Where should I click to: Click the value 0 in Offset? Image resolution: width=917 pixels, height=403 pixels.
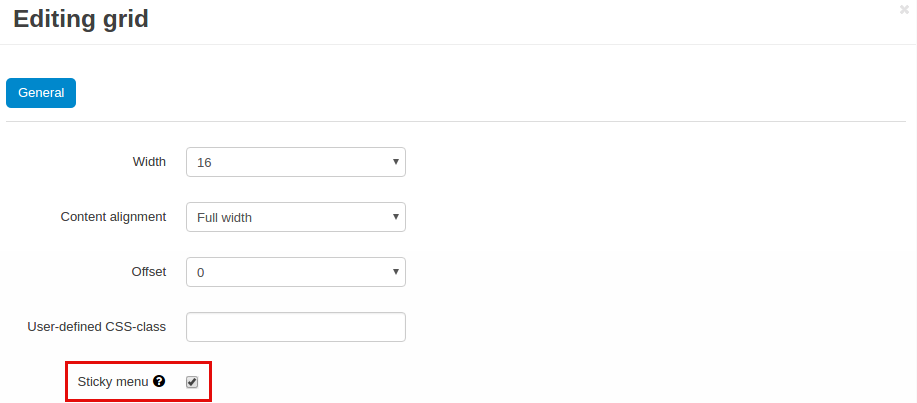[201, 273]
